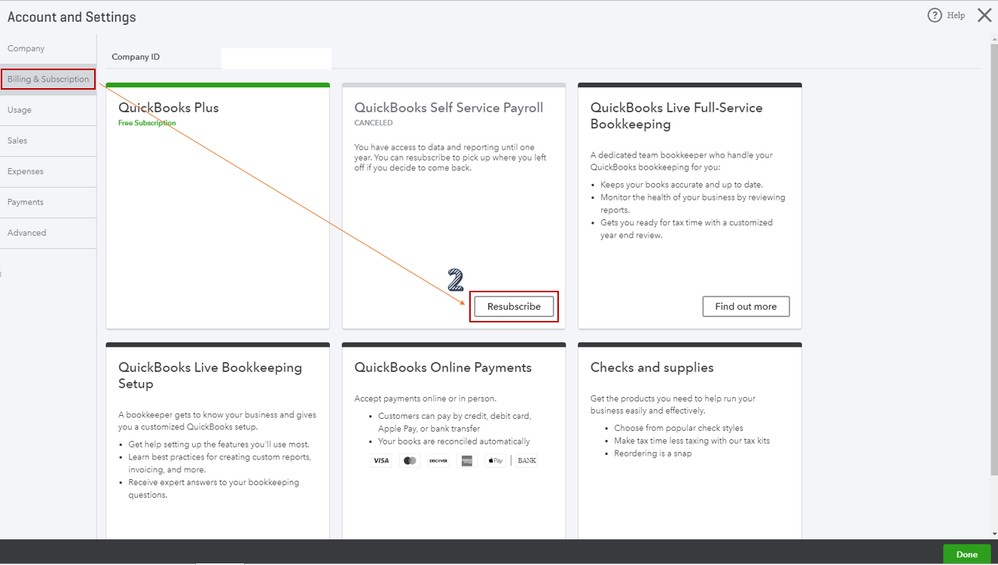Screen dimensions: 998x565
Task: Click the QuickBooks Plus card title
Action: [169, 108]
